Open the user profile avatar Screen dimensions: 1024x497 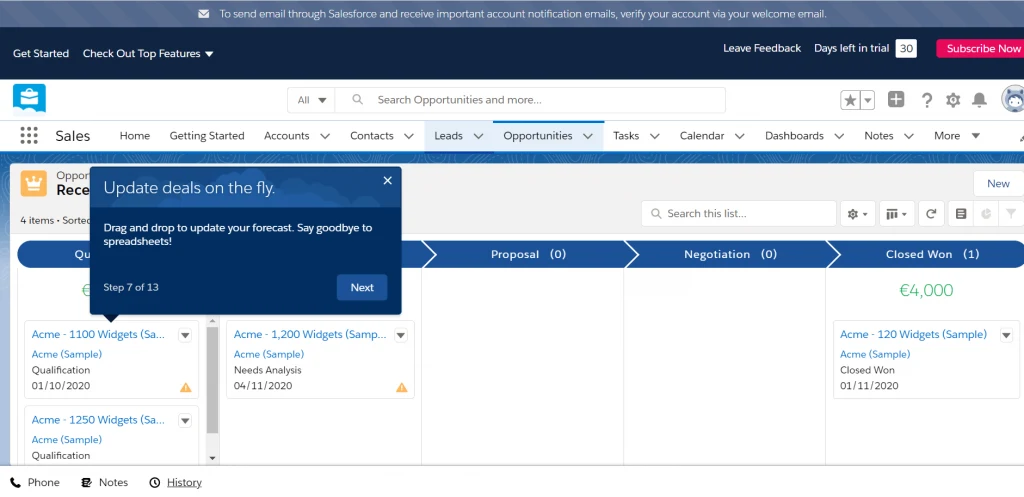pos(1013,99)
